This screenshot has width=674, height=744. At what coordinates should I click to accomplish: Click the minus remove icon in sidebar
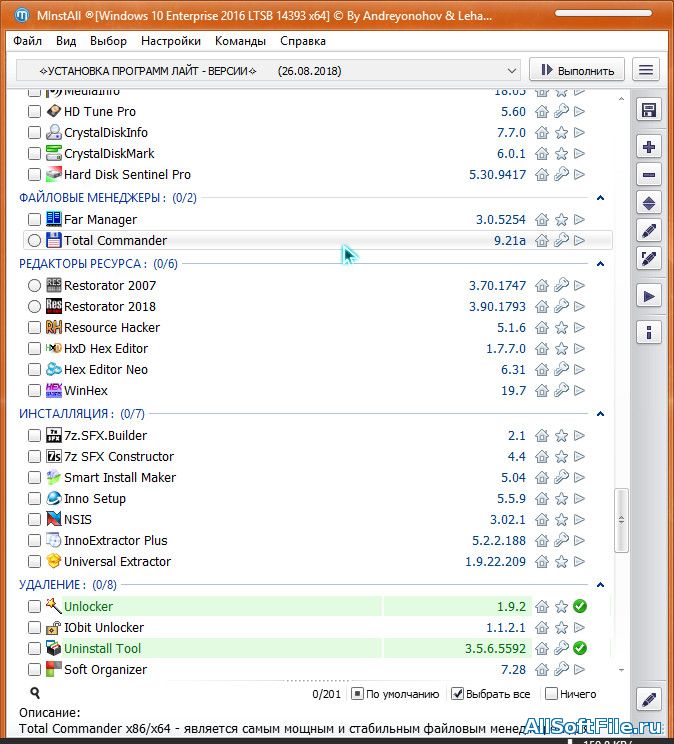(648, 175)
